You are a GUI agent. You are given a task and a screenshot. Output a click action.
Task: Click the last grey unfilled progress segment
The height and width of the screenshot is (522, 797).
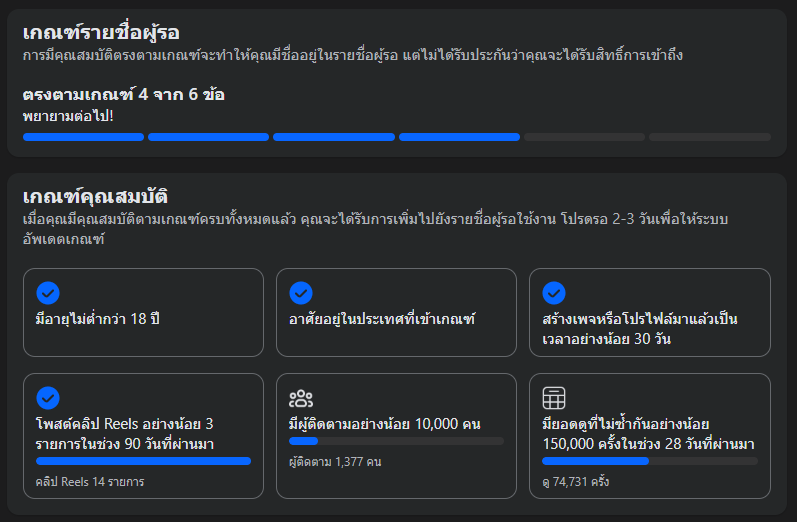(710, 137)
